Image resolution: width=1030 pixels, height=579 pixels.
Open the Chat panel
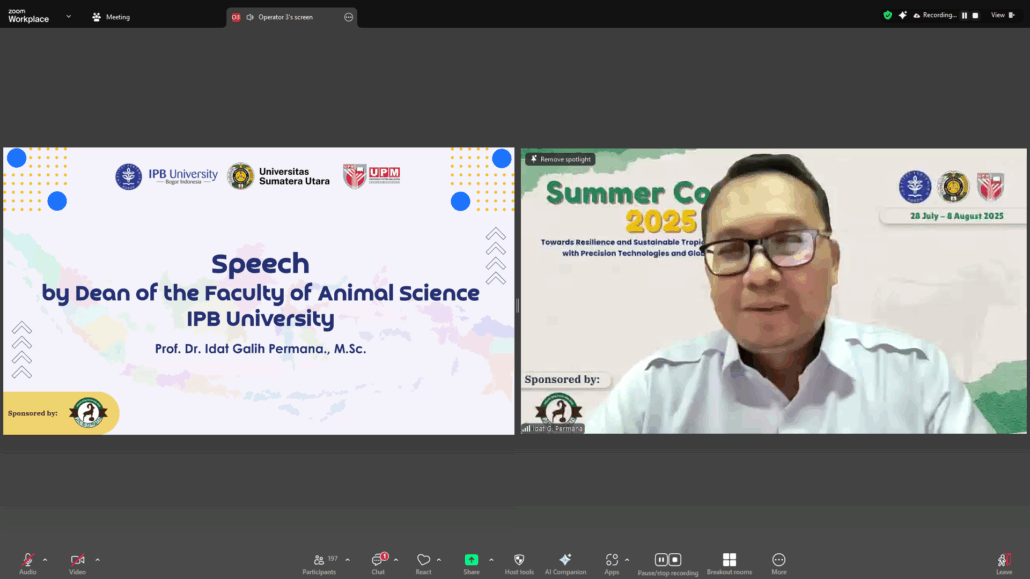(378, 561)
